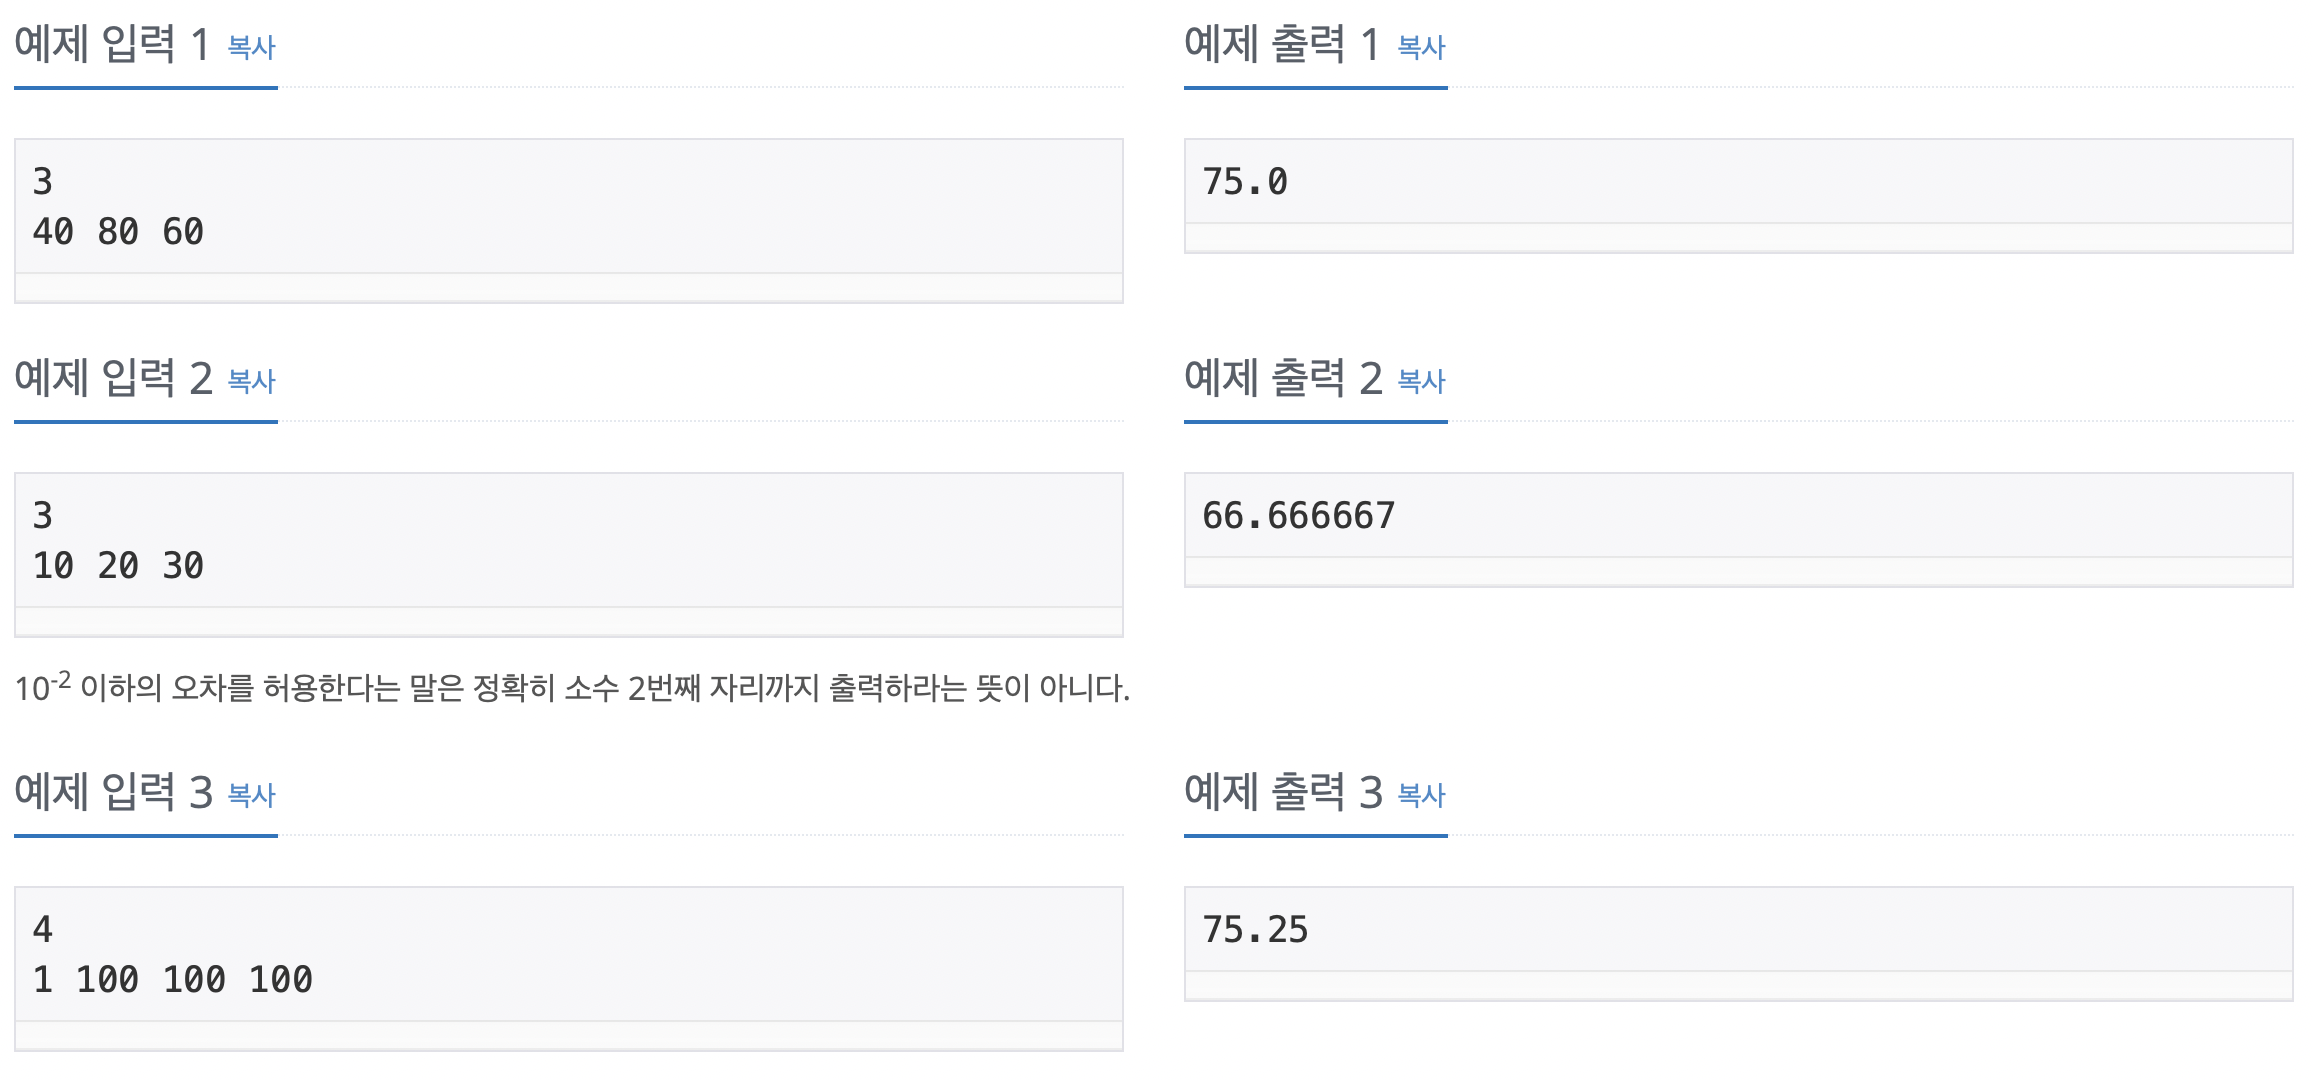Click the 예제 출력 1 heading

(x=1282, y=44)
